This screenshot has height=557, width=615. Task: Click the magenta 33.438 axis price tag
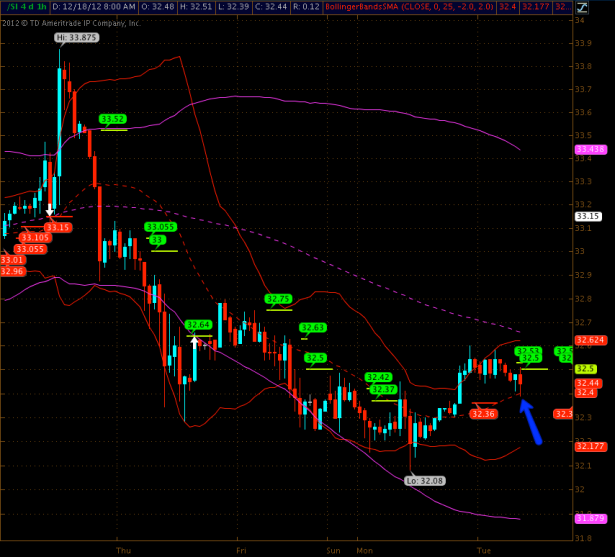590,149
